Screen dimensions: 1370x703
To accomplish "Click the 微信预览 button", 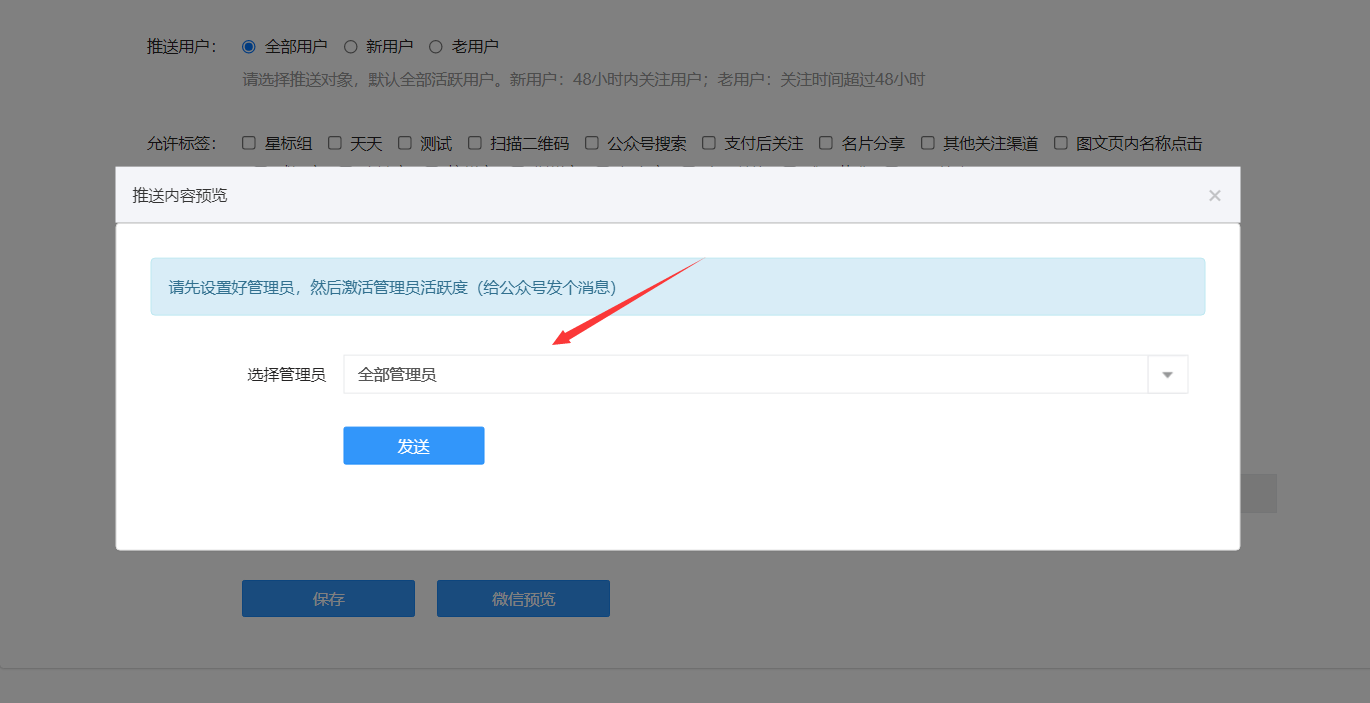I will (x=523, y=599).
